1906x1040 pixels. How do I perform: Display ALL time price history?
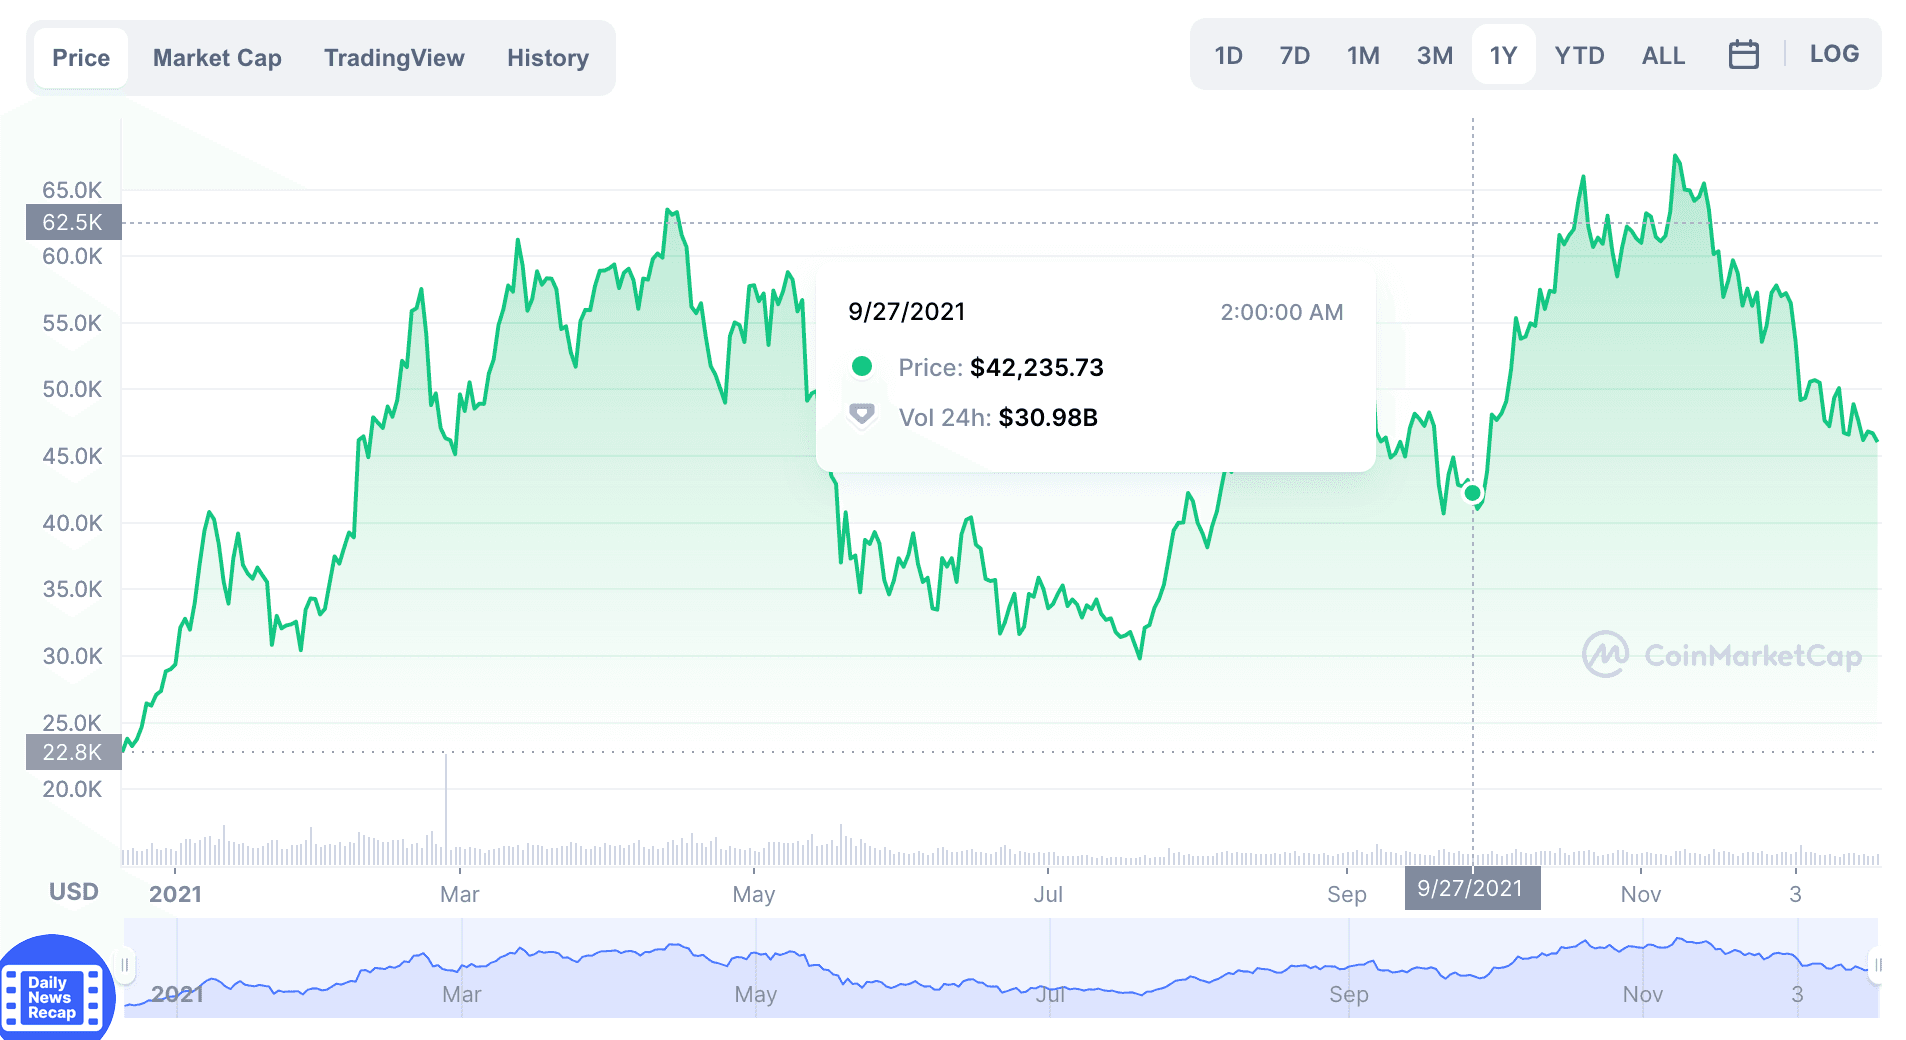1663,56
